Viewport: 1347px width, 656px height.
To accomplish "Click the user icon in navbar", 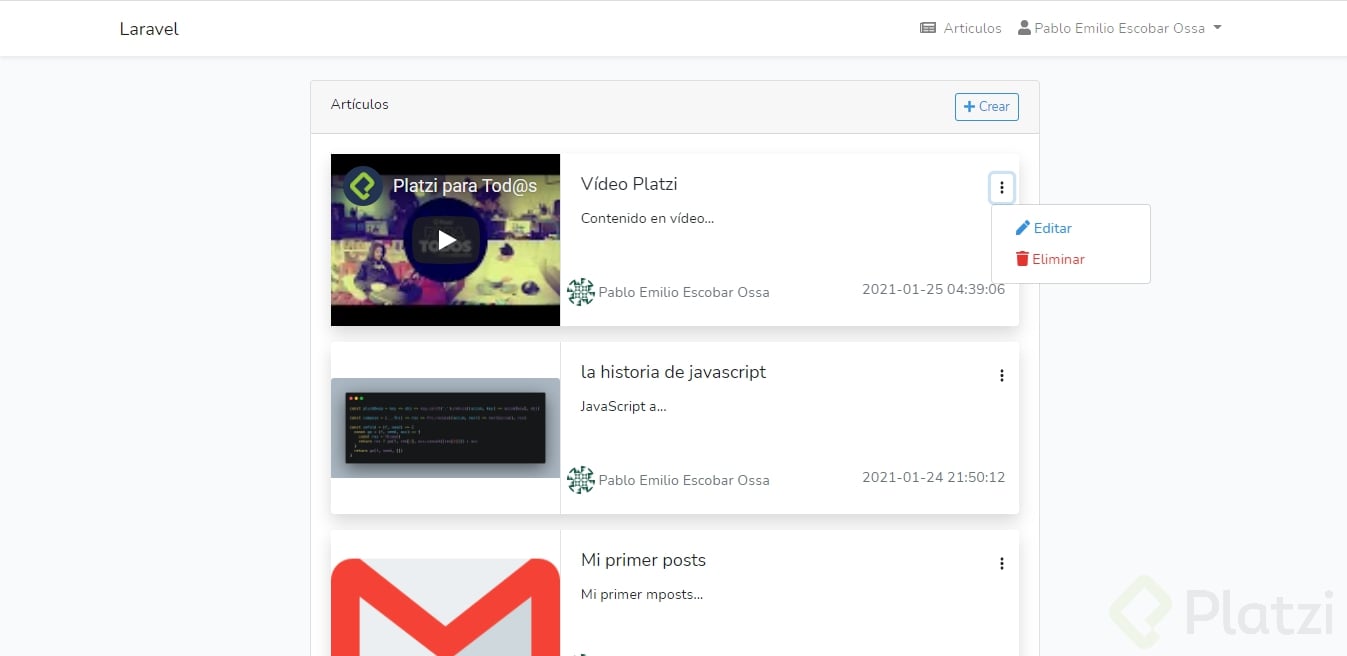I will (x=1024, y=28).
